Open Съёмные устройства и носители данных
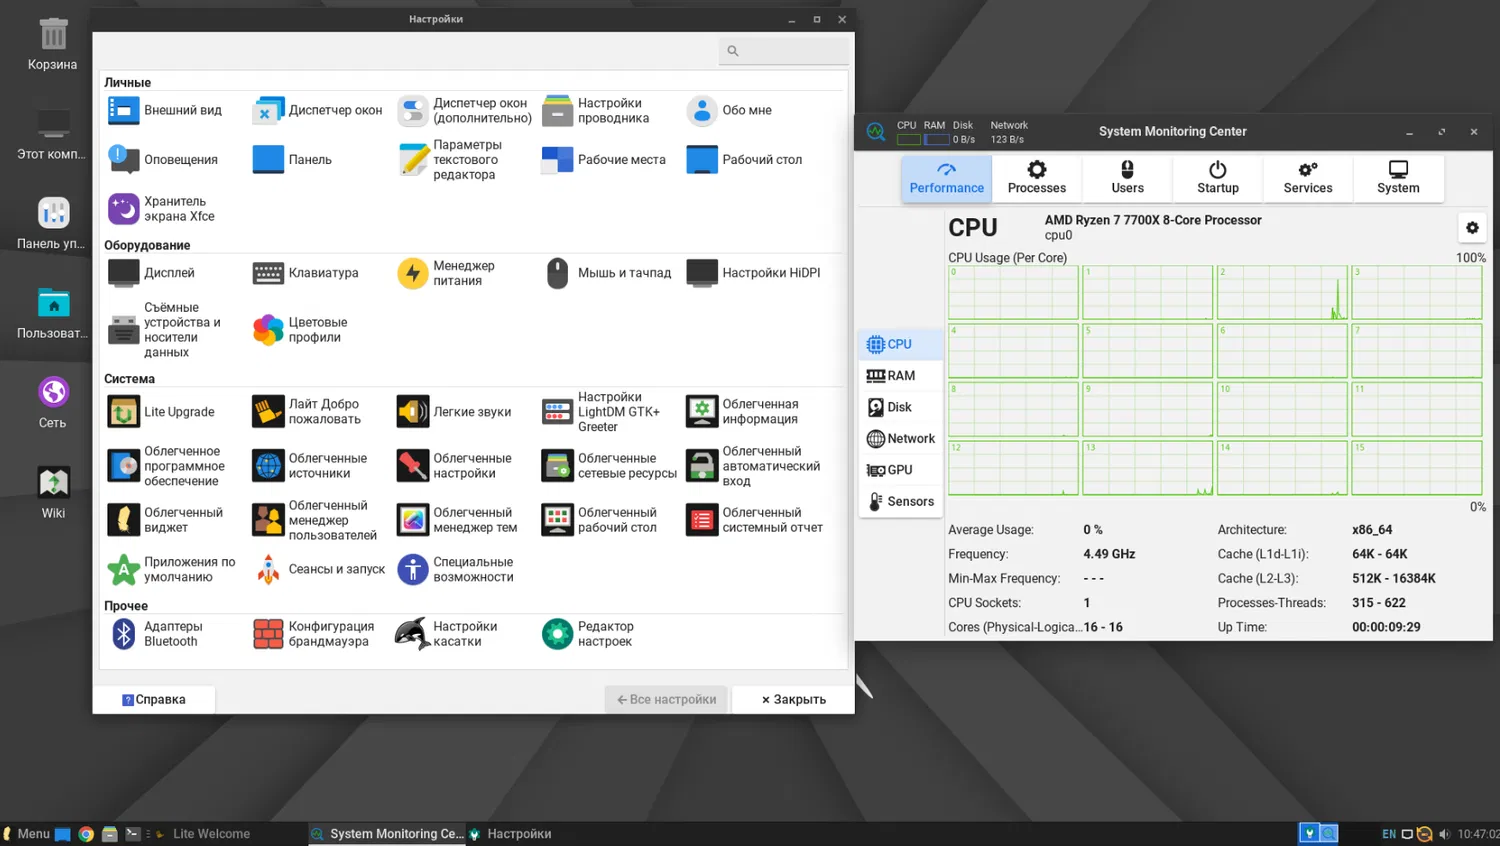Screen dimensions: 1500x846 (165, 329)
